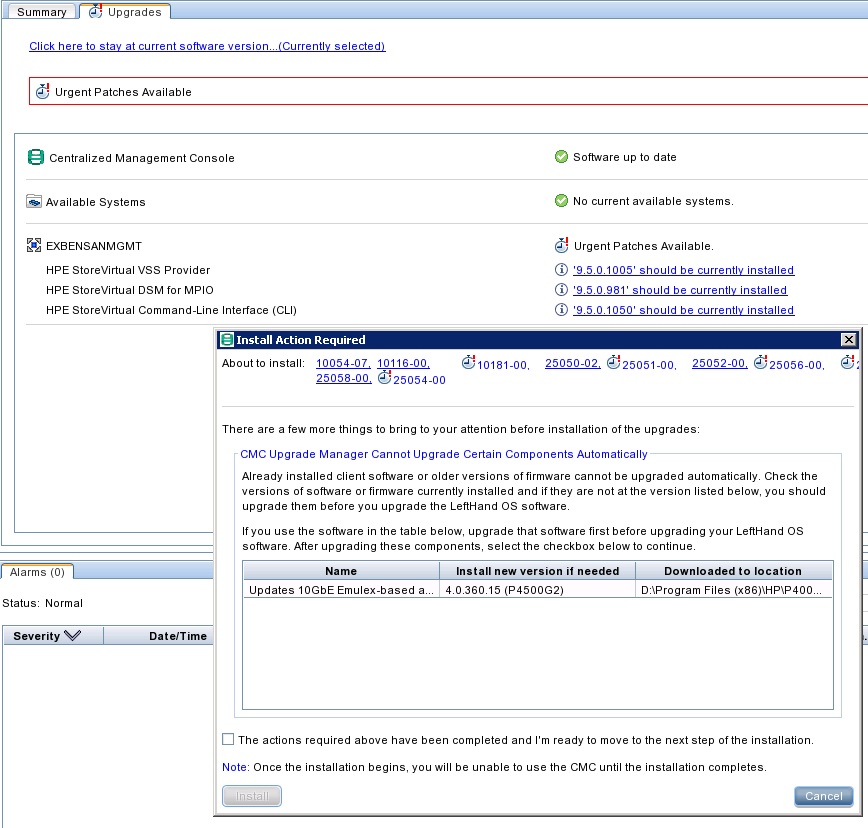
Task: Click the Install button
Action: 252,796
